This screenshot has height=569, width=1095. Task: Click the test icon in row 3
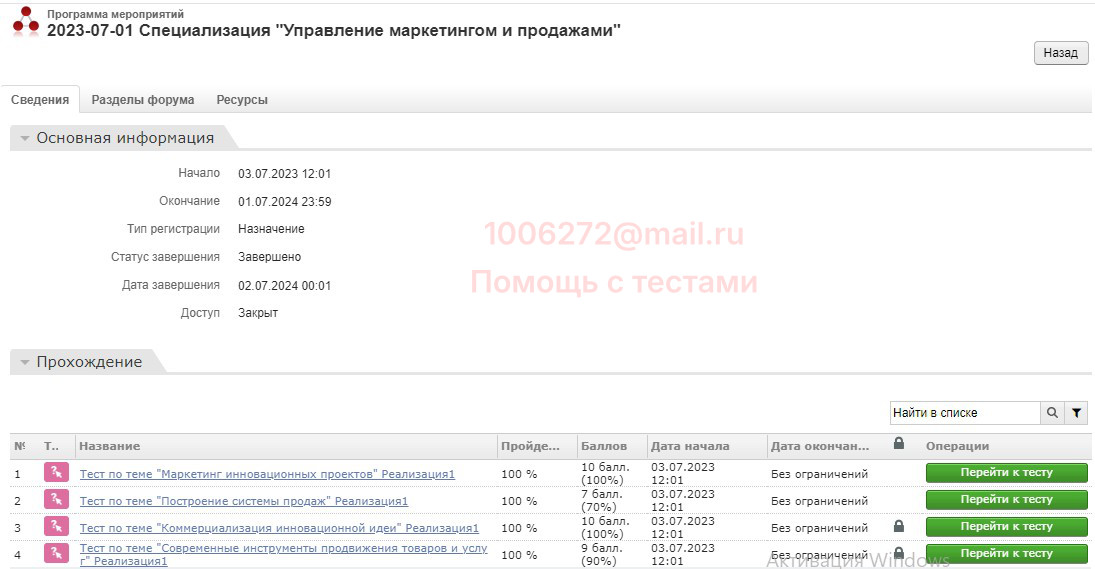56,527
